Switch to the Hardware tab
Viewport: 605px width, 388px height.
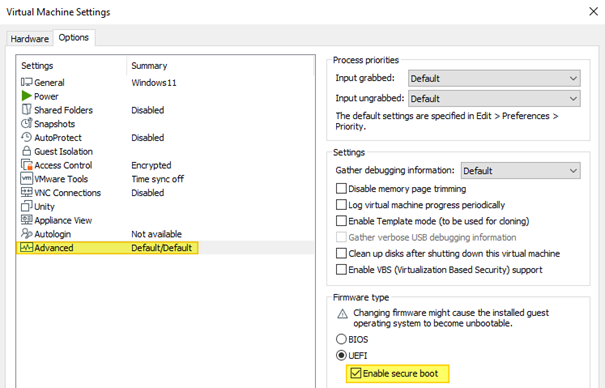[30, 39]
